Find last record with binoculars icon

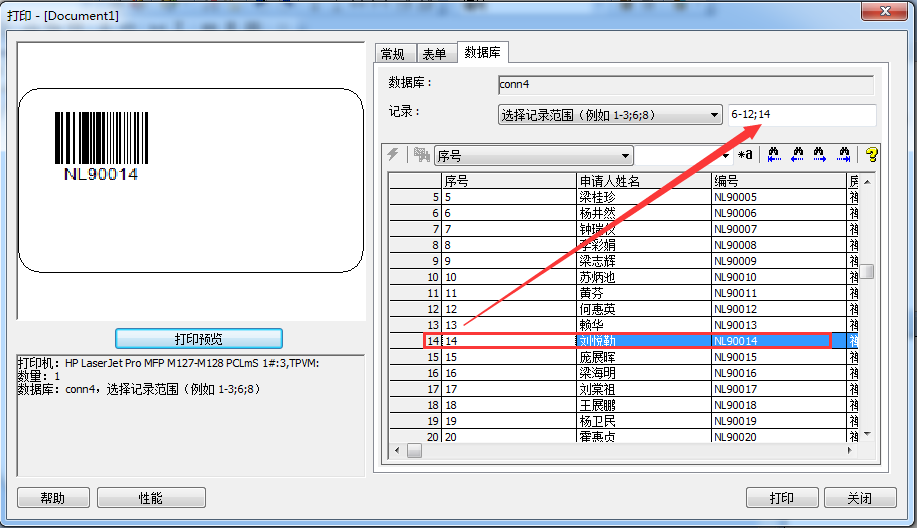pos(843,154)
